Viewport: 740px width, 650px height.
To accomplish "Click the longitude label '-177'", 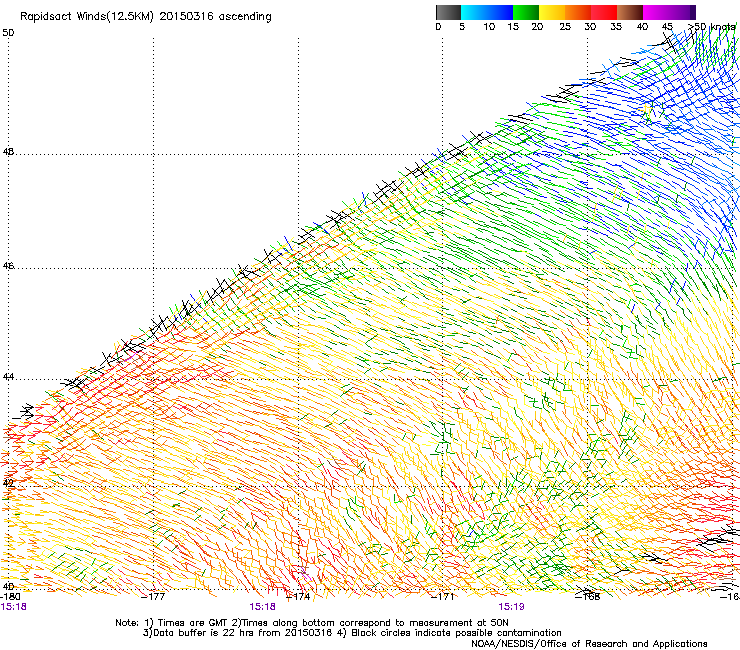I will click(154, 597).
